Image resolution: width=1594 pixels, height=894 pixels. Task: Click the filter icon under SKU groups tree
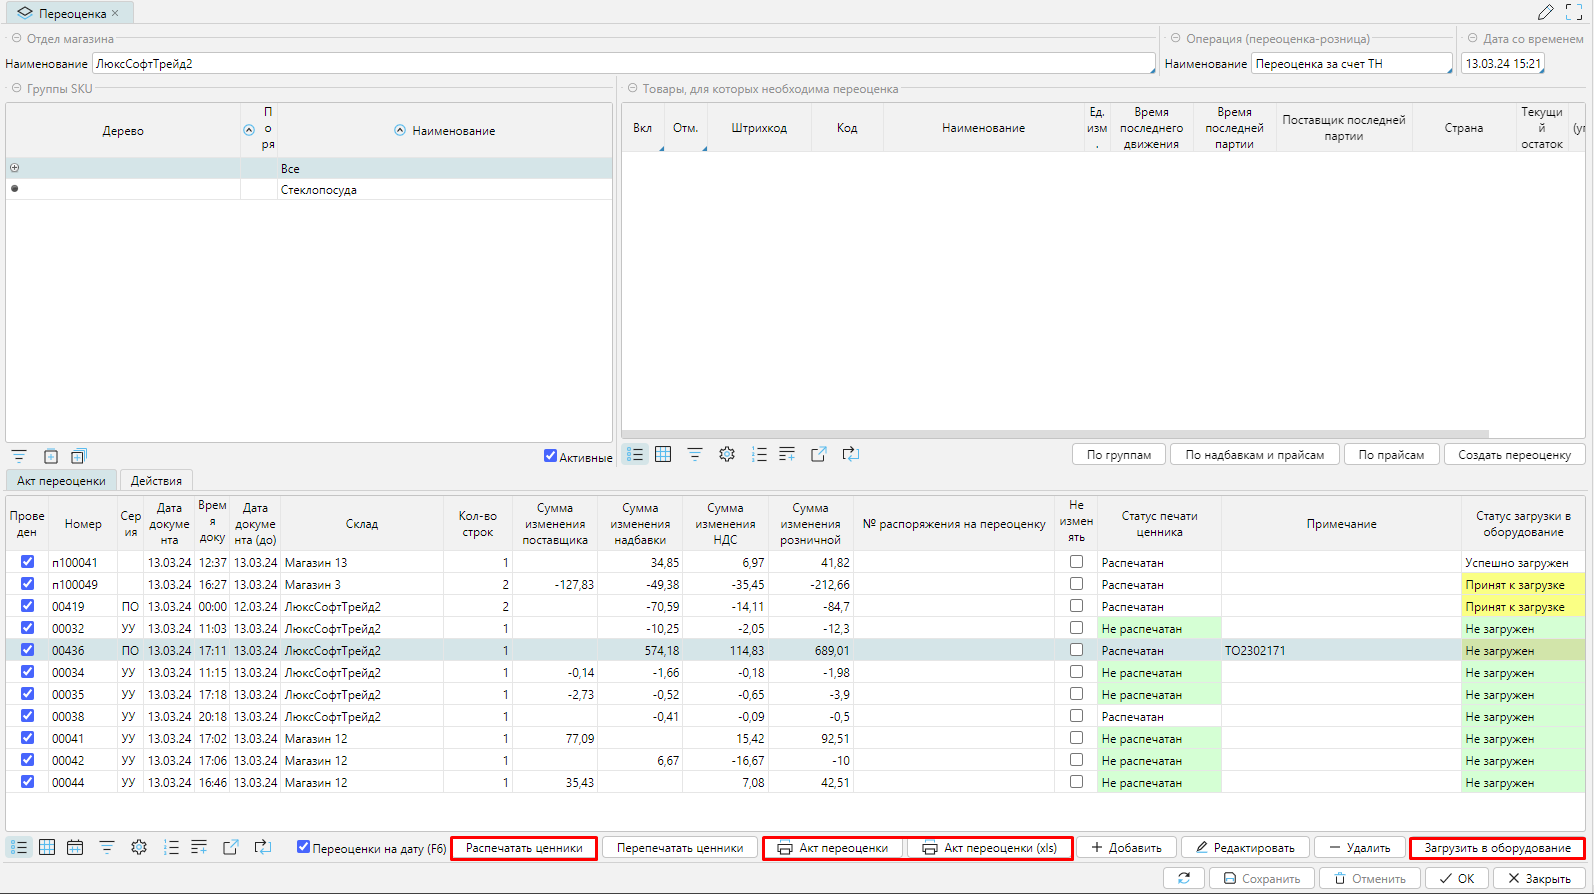(19, 456)
